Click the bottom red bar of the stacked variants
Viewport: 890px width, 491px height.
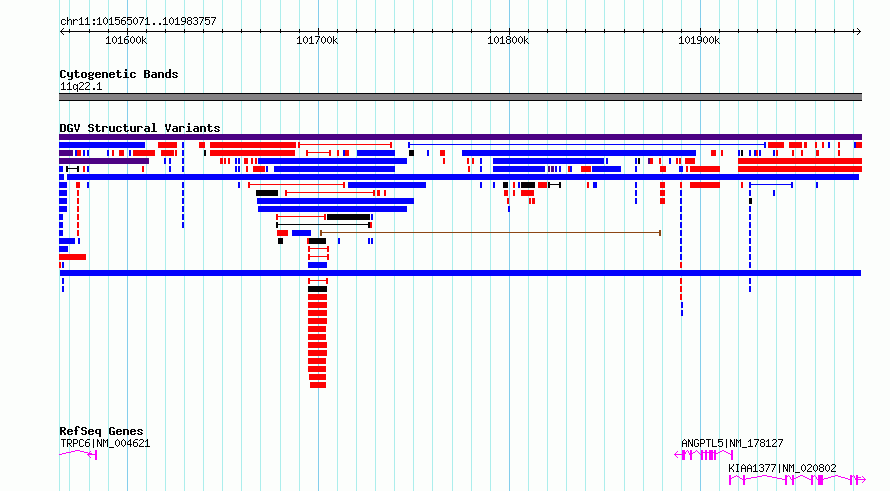318,385
